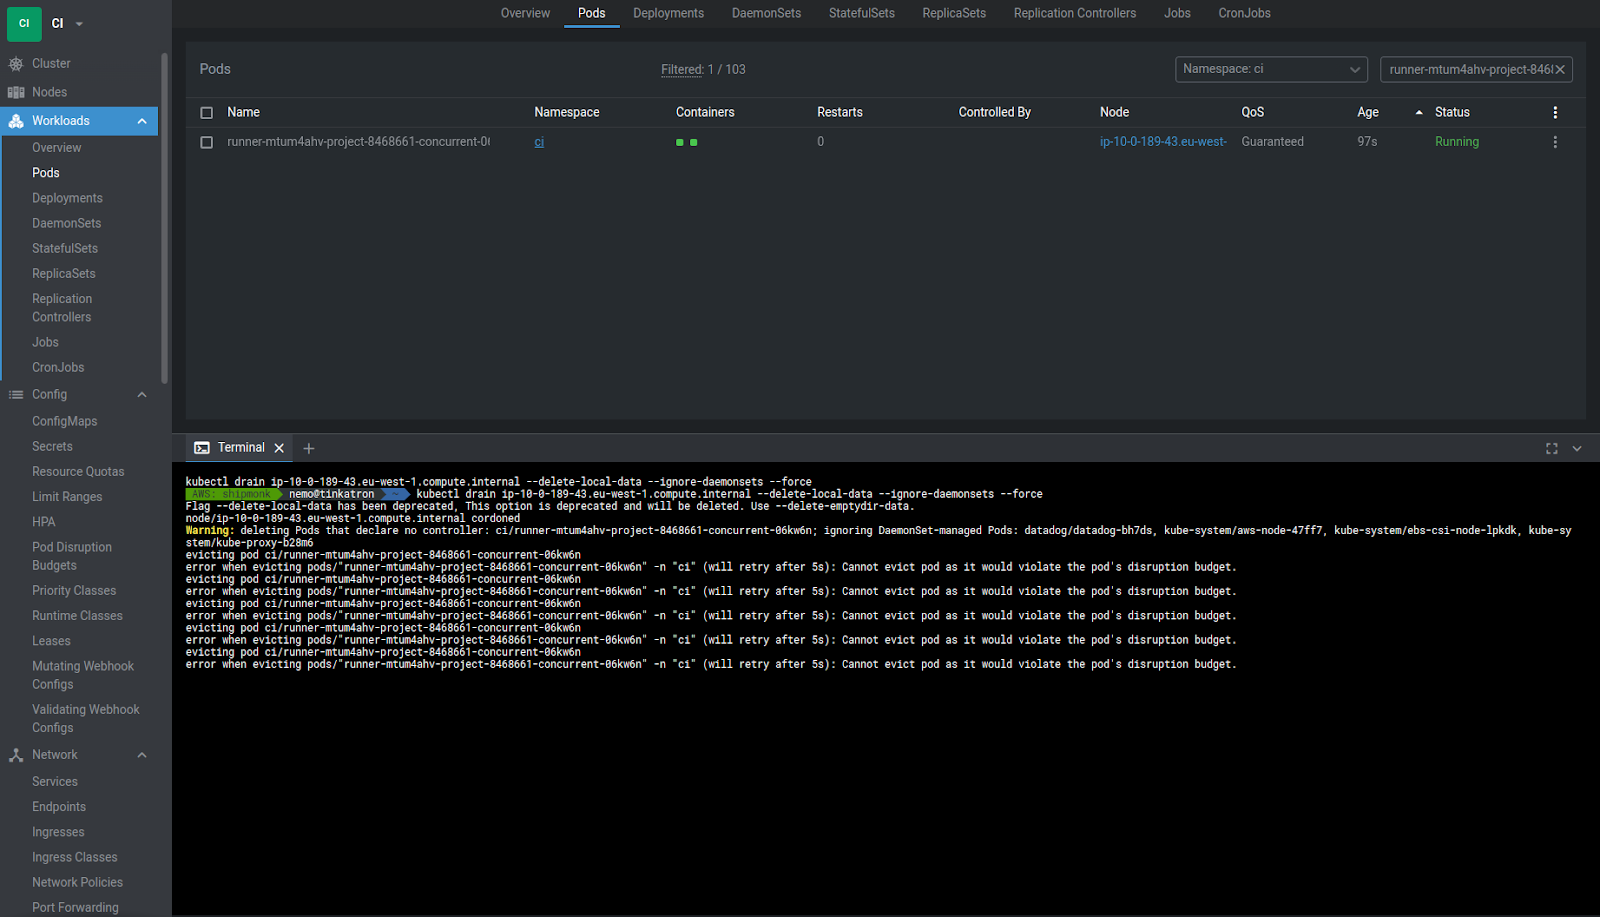Open the Namespace: ci dropdown
This screenshot has width=1600, height=917.
pyautogui.click(x=1271, y=69)
